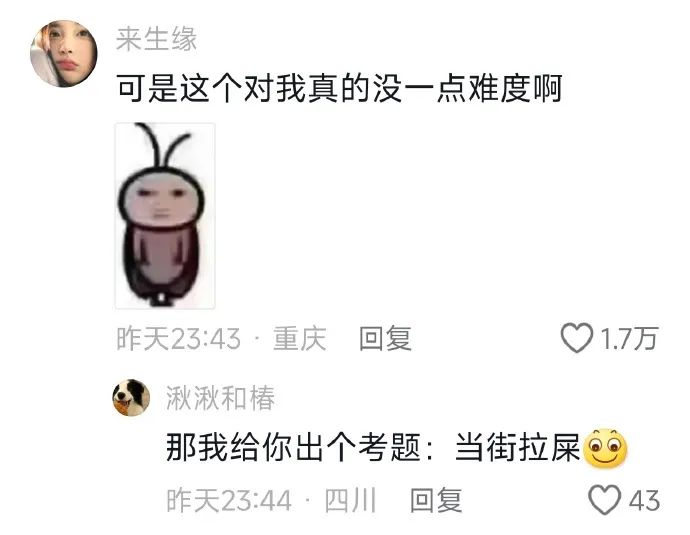Viewport: 690px width, 535px height.
Task: Tap the smiling emoji in the reply
Action: click(x=605, y=448)
